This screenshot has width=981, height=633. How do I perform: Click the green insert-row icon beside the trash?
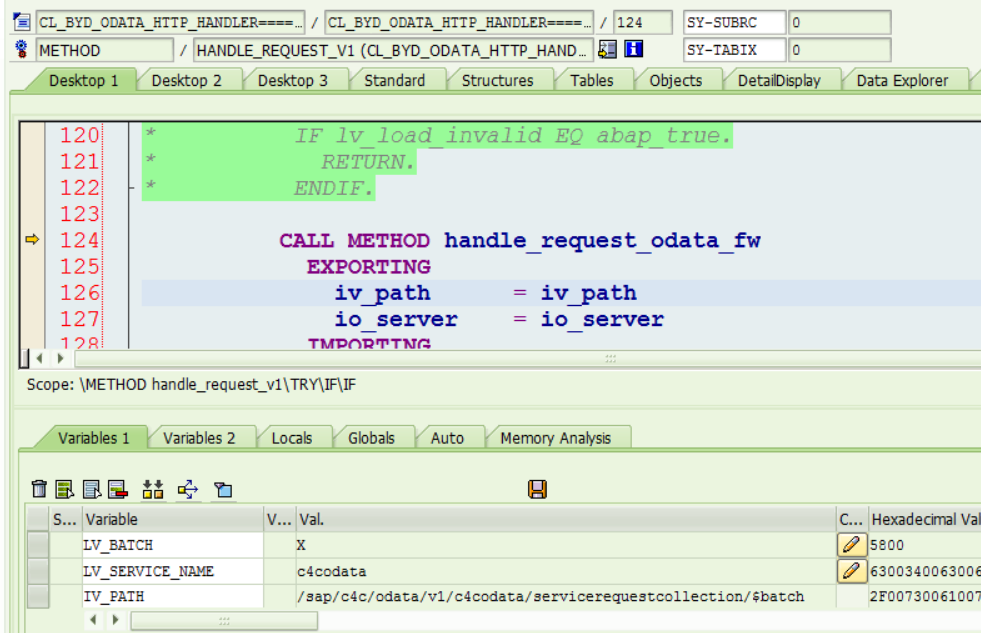tap(64, 489)
